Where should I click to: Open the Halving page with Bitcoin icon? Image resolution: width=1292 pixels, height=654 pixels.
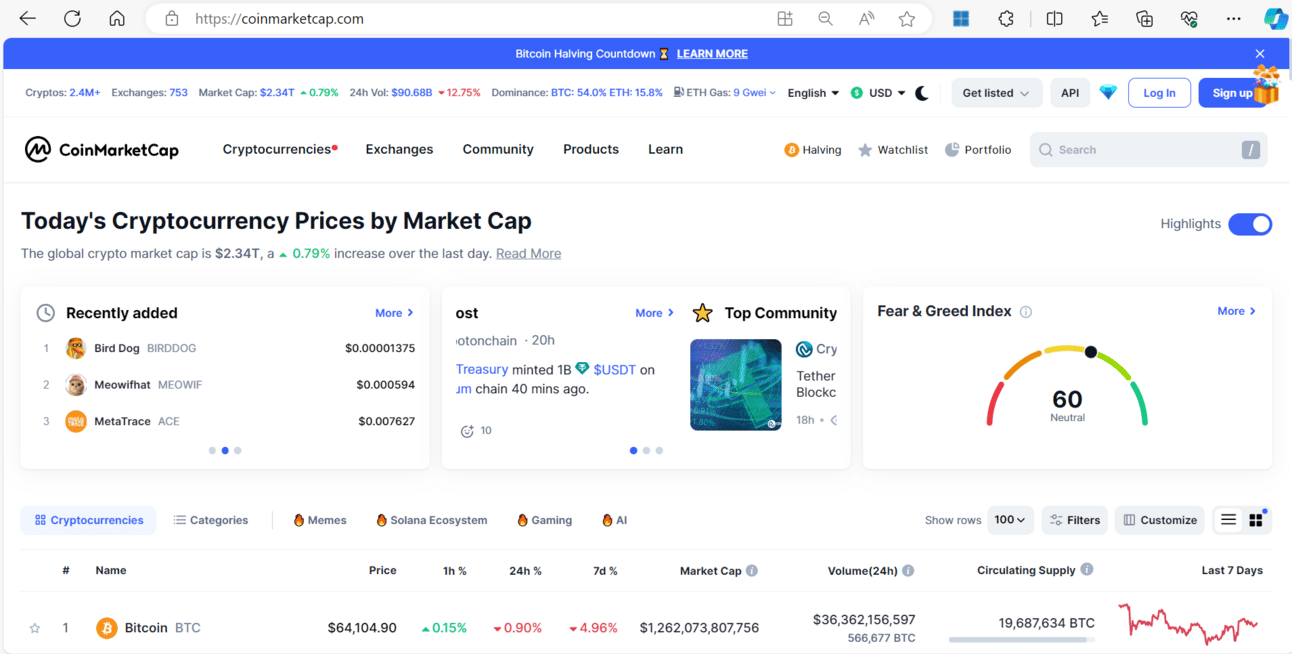pos(813,150)
